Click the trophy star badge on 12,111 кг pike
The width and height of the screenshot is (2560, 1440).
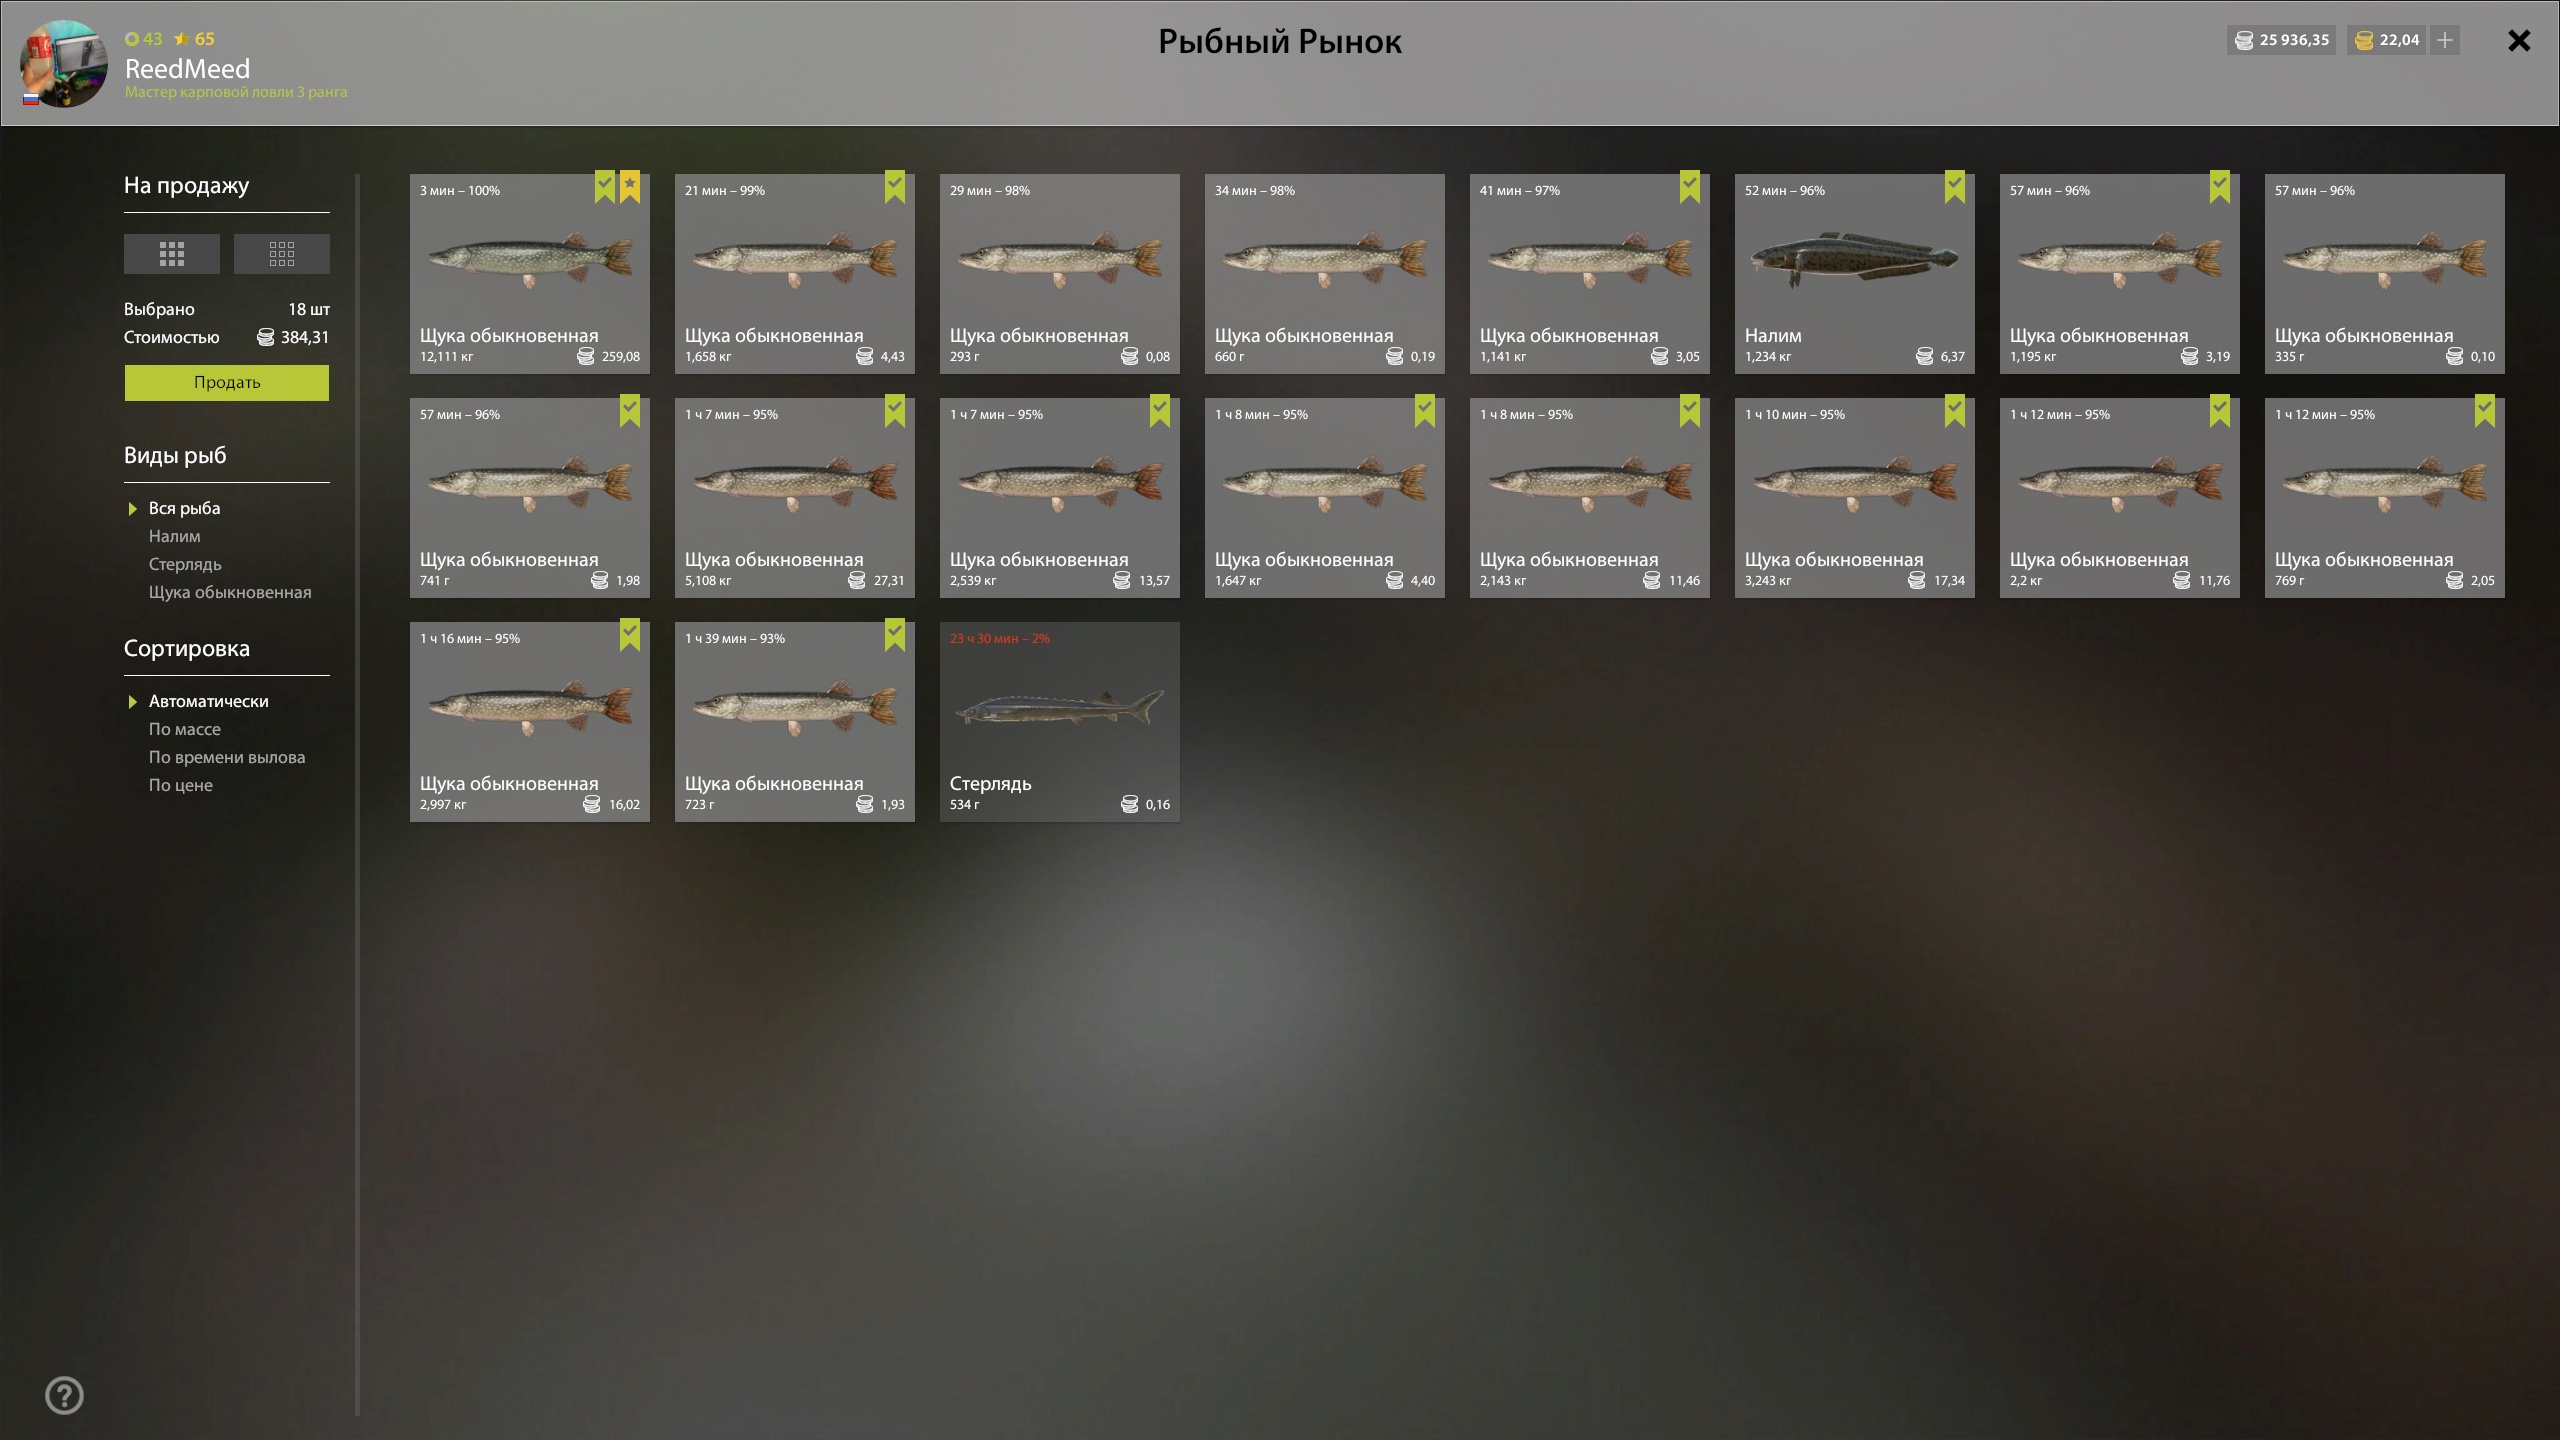630,186
